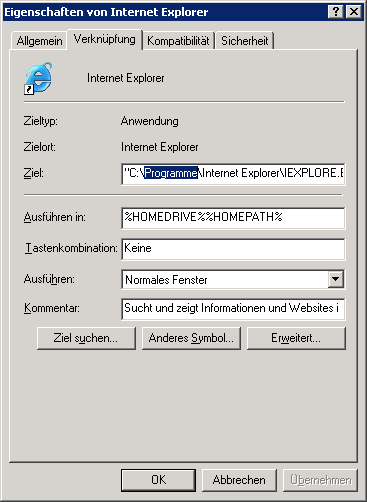This screenshot has height=502, width=367.
Task: Confirm with the OK button
Action: 158,480
